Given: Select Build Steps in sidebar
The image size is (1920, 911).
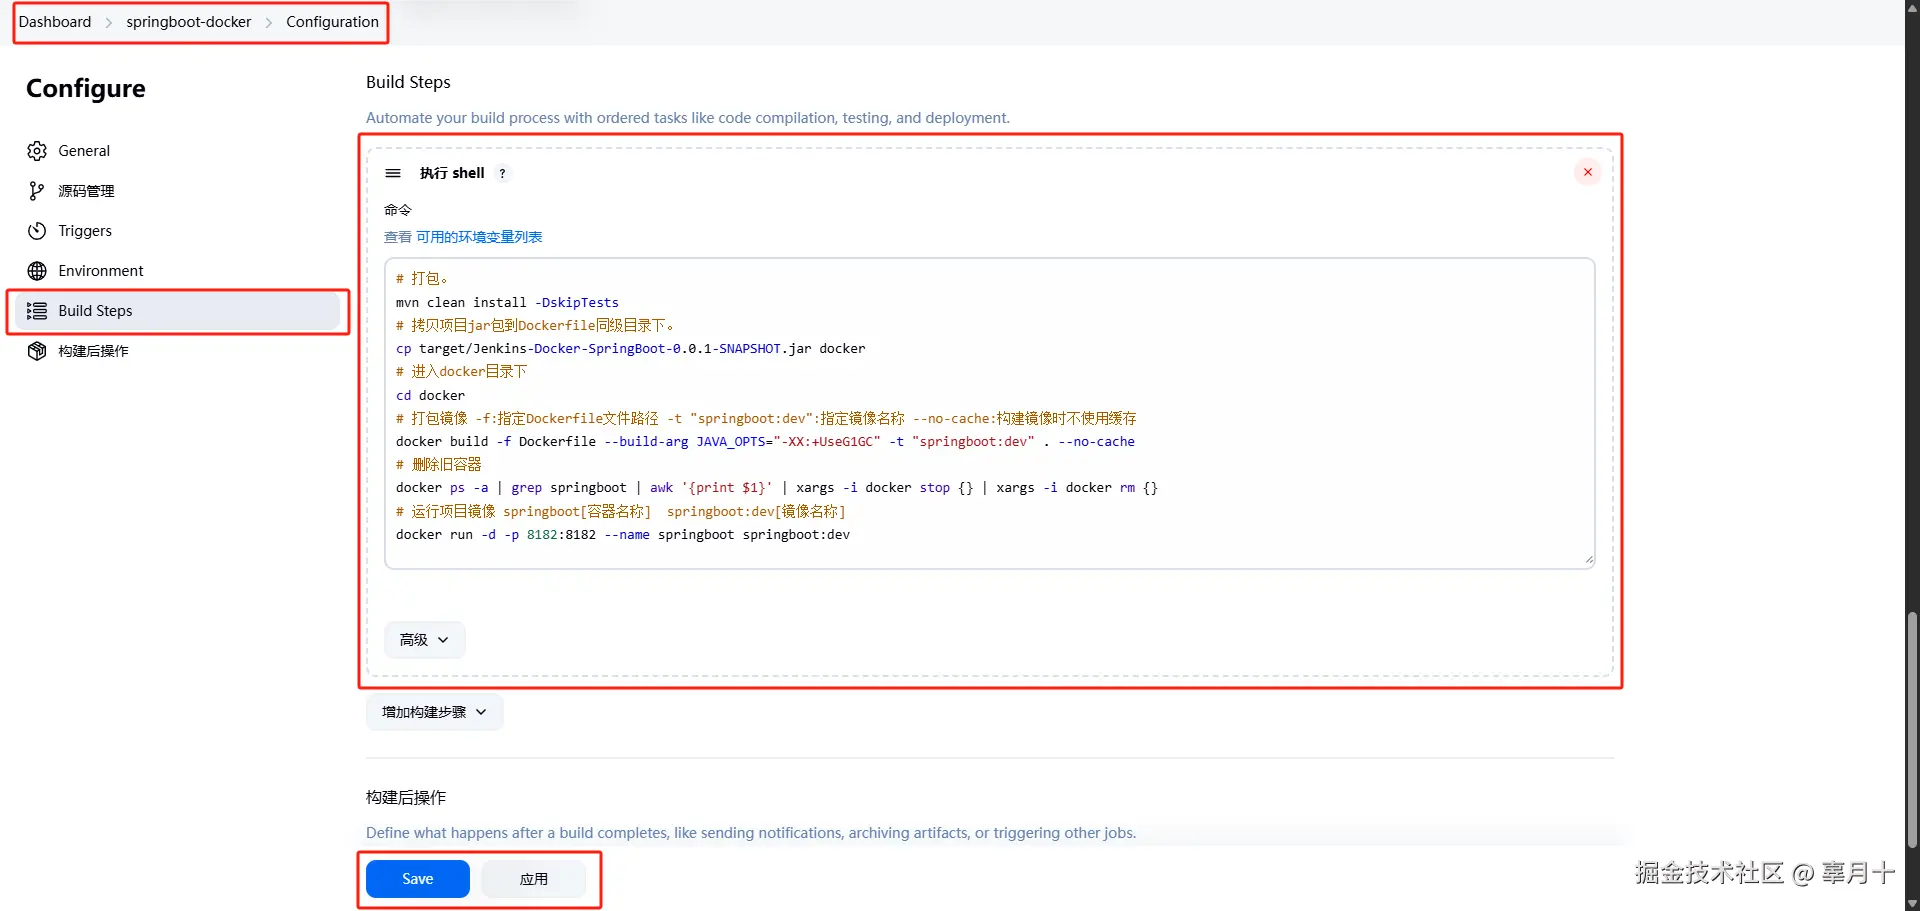Looking at the screenshot, I should (178, 311).
